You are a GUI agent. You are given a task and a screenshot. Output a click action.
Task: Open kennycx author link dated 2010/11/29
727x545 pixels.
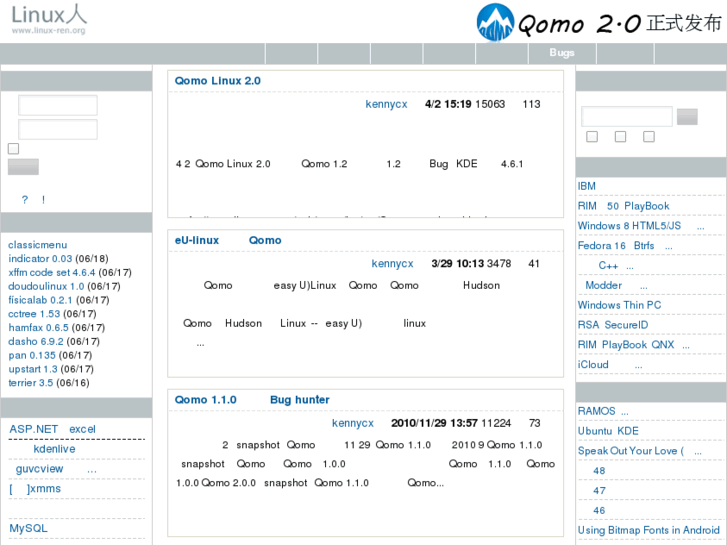tap(352, 423)
